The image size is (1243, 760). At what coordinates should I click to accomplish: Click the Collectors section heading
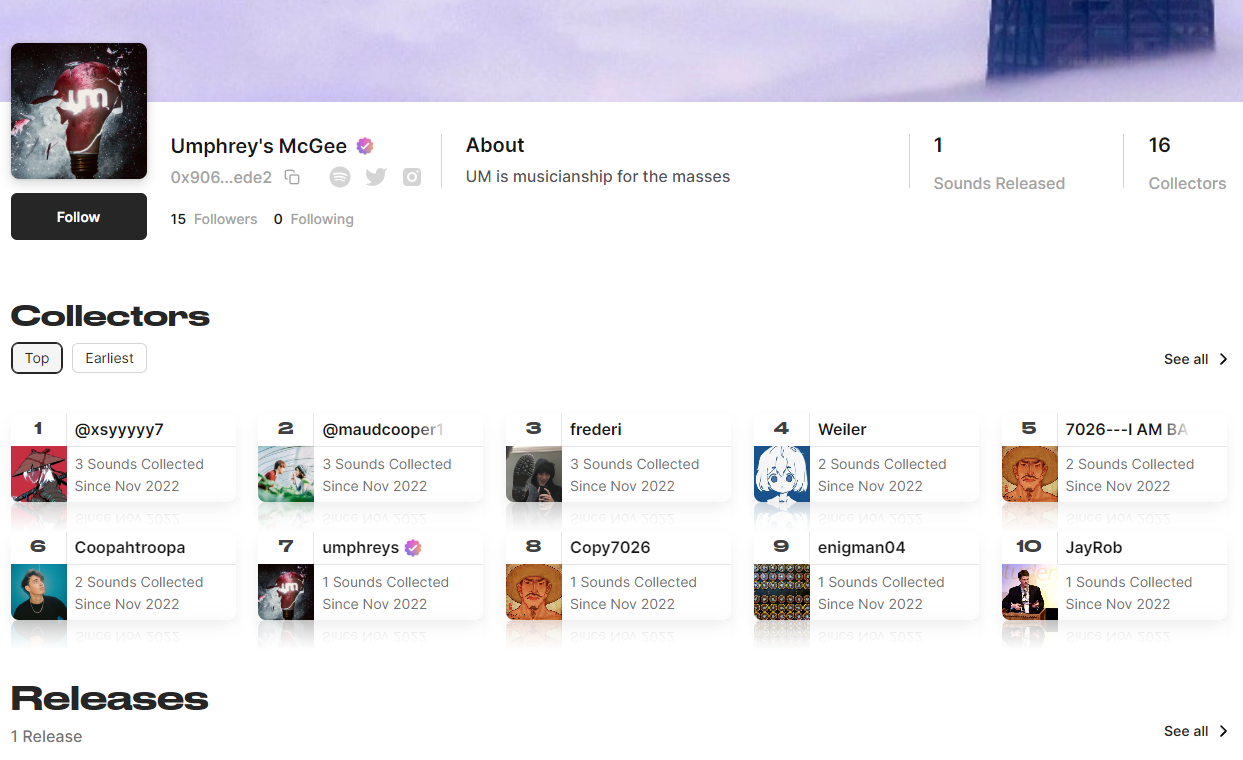click(110, 316)
